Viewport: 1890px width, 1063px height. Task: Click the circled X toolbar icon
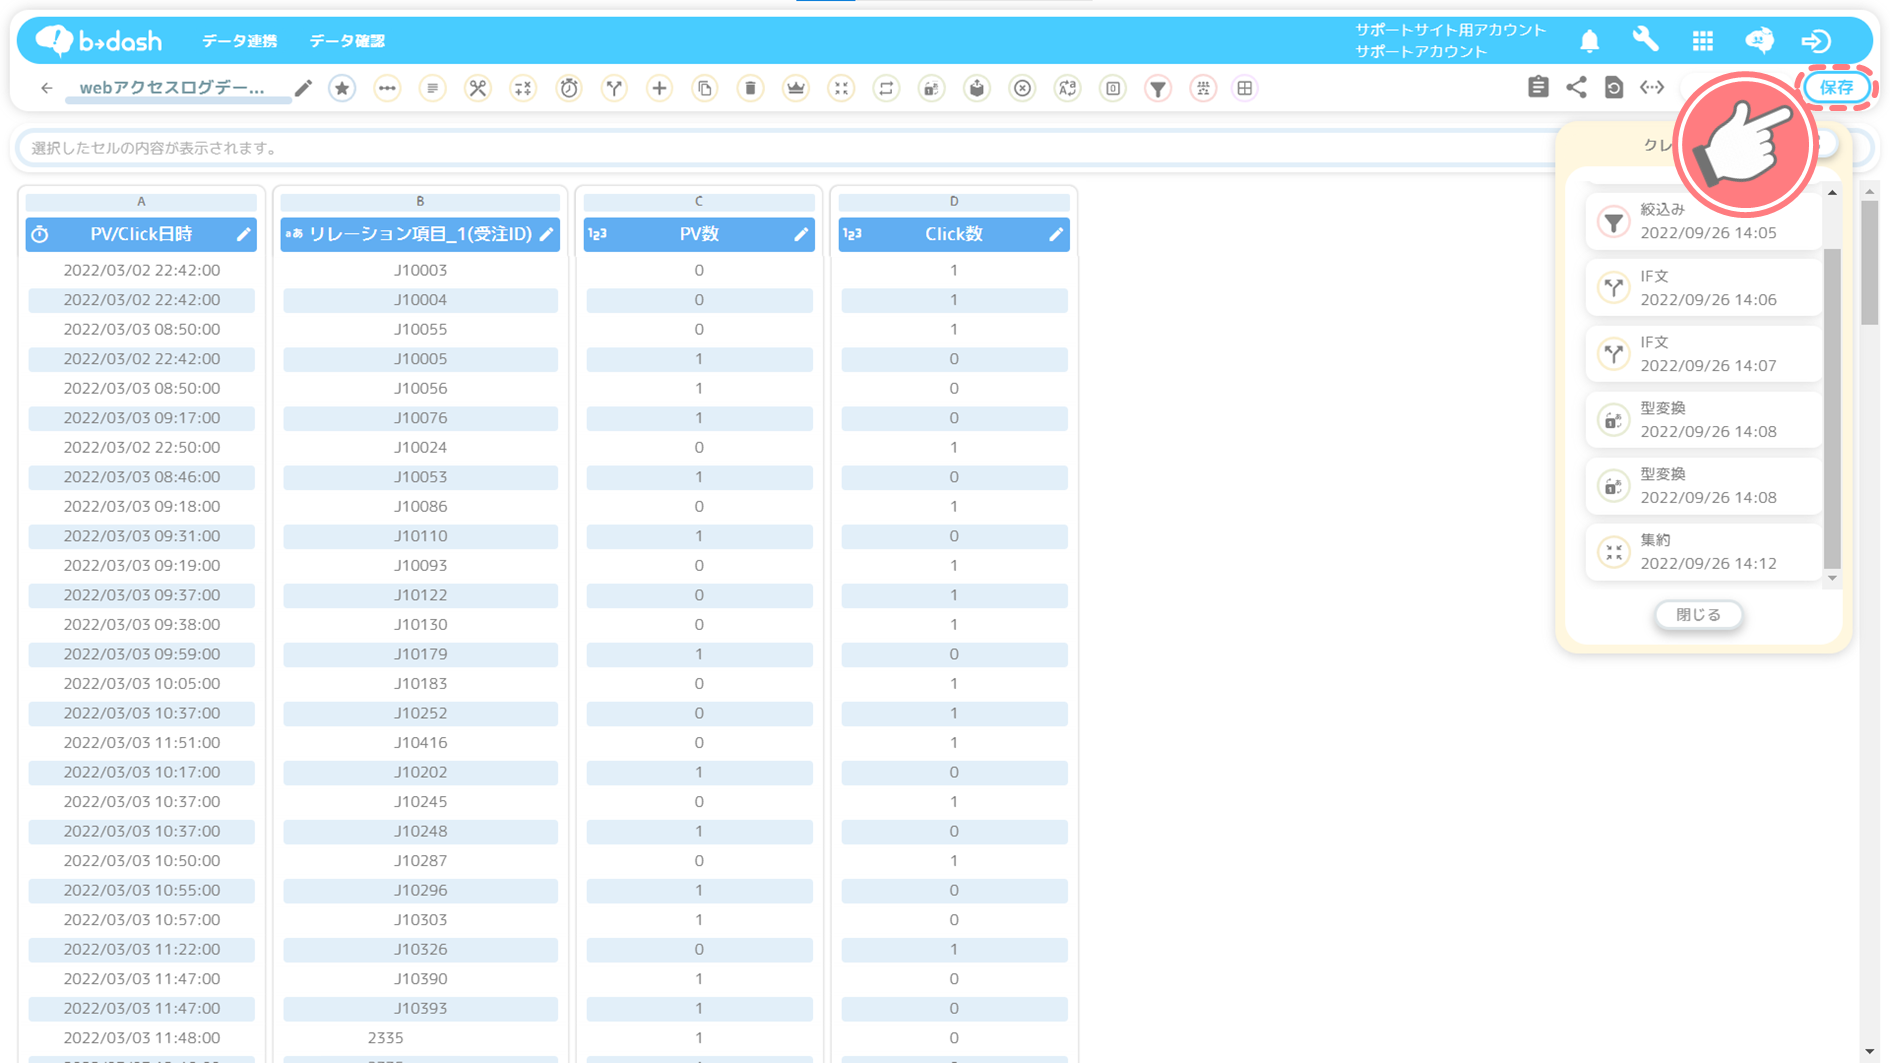click(x=1022, y=88)
